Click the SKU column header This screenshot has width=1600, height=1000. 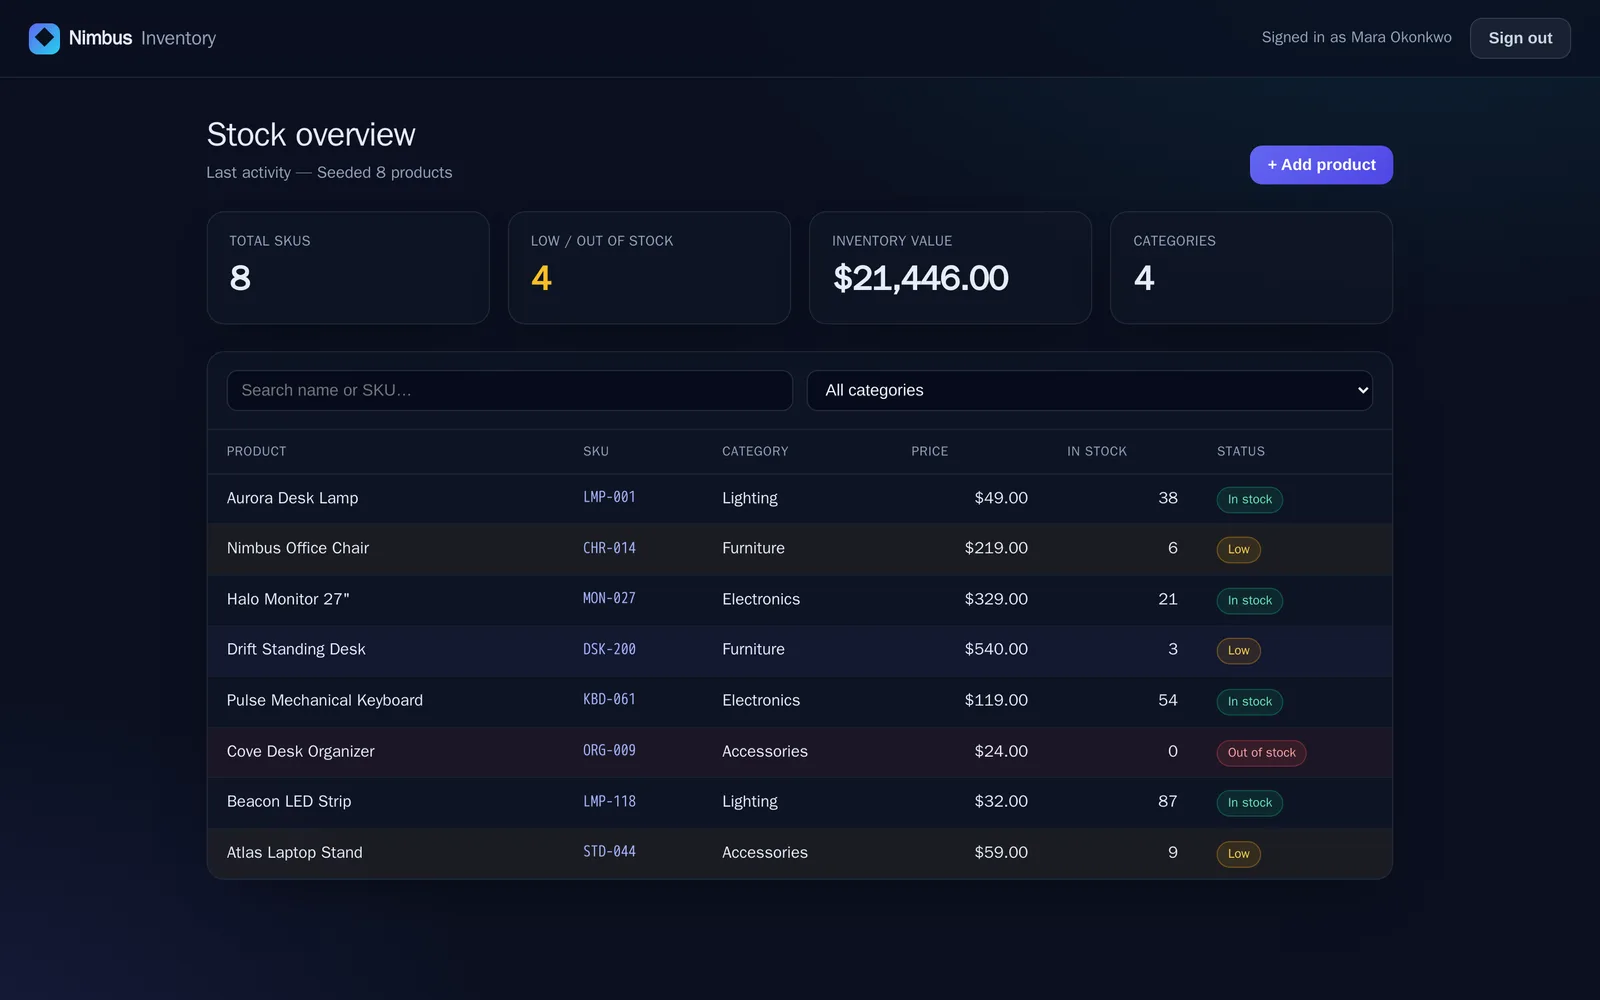tap(596, 452)
